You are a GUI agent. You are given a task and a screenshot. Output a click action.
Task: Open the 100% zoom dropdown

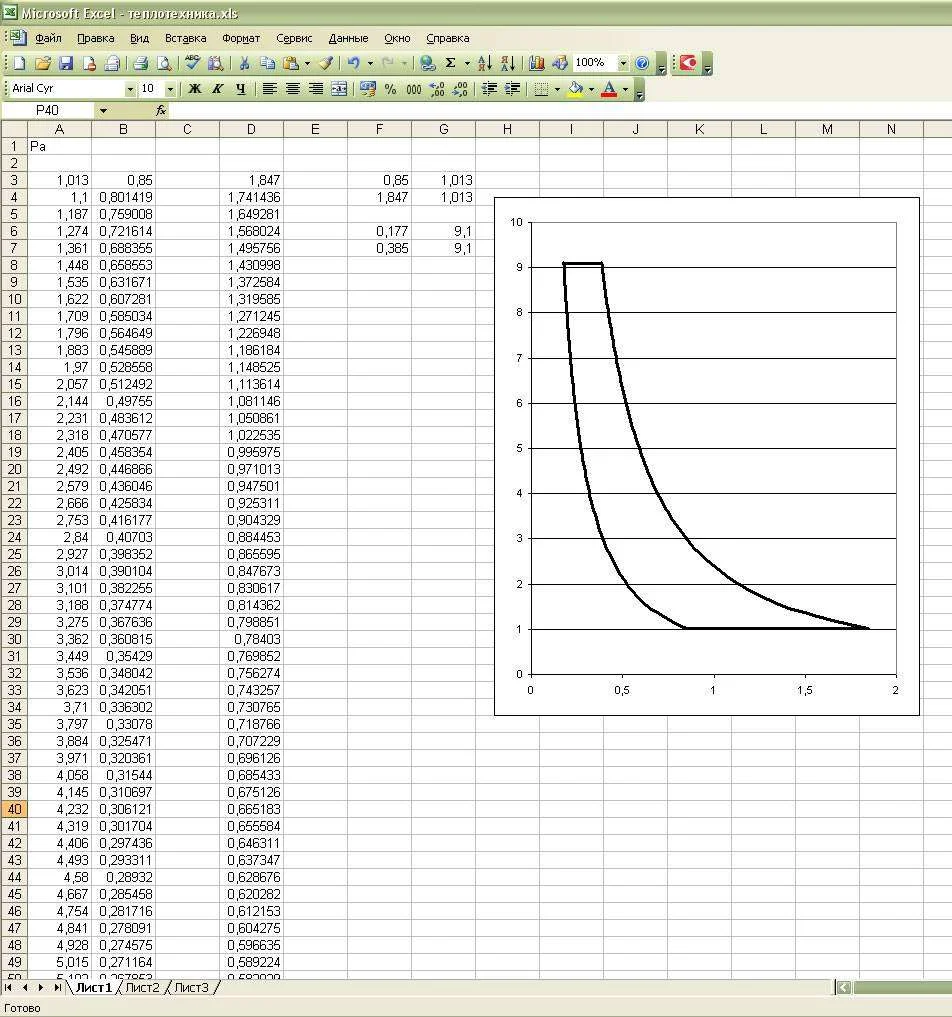click(x=623, y=63)
